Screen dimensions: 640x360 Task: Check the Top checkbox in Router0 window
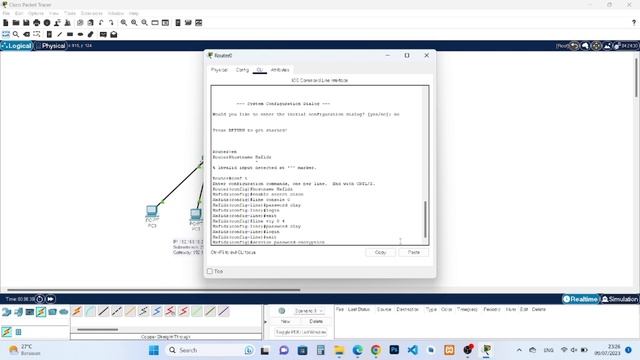click(210, 271)
